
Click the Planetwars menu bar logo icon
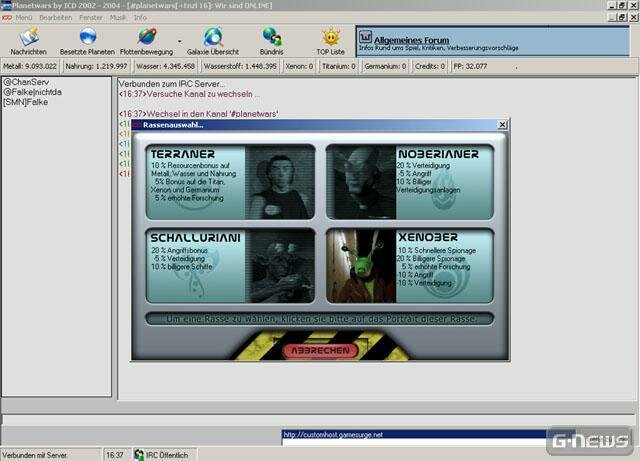(7, 18)
